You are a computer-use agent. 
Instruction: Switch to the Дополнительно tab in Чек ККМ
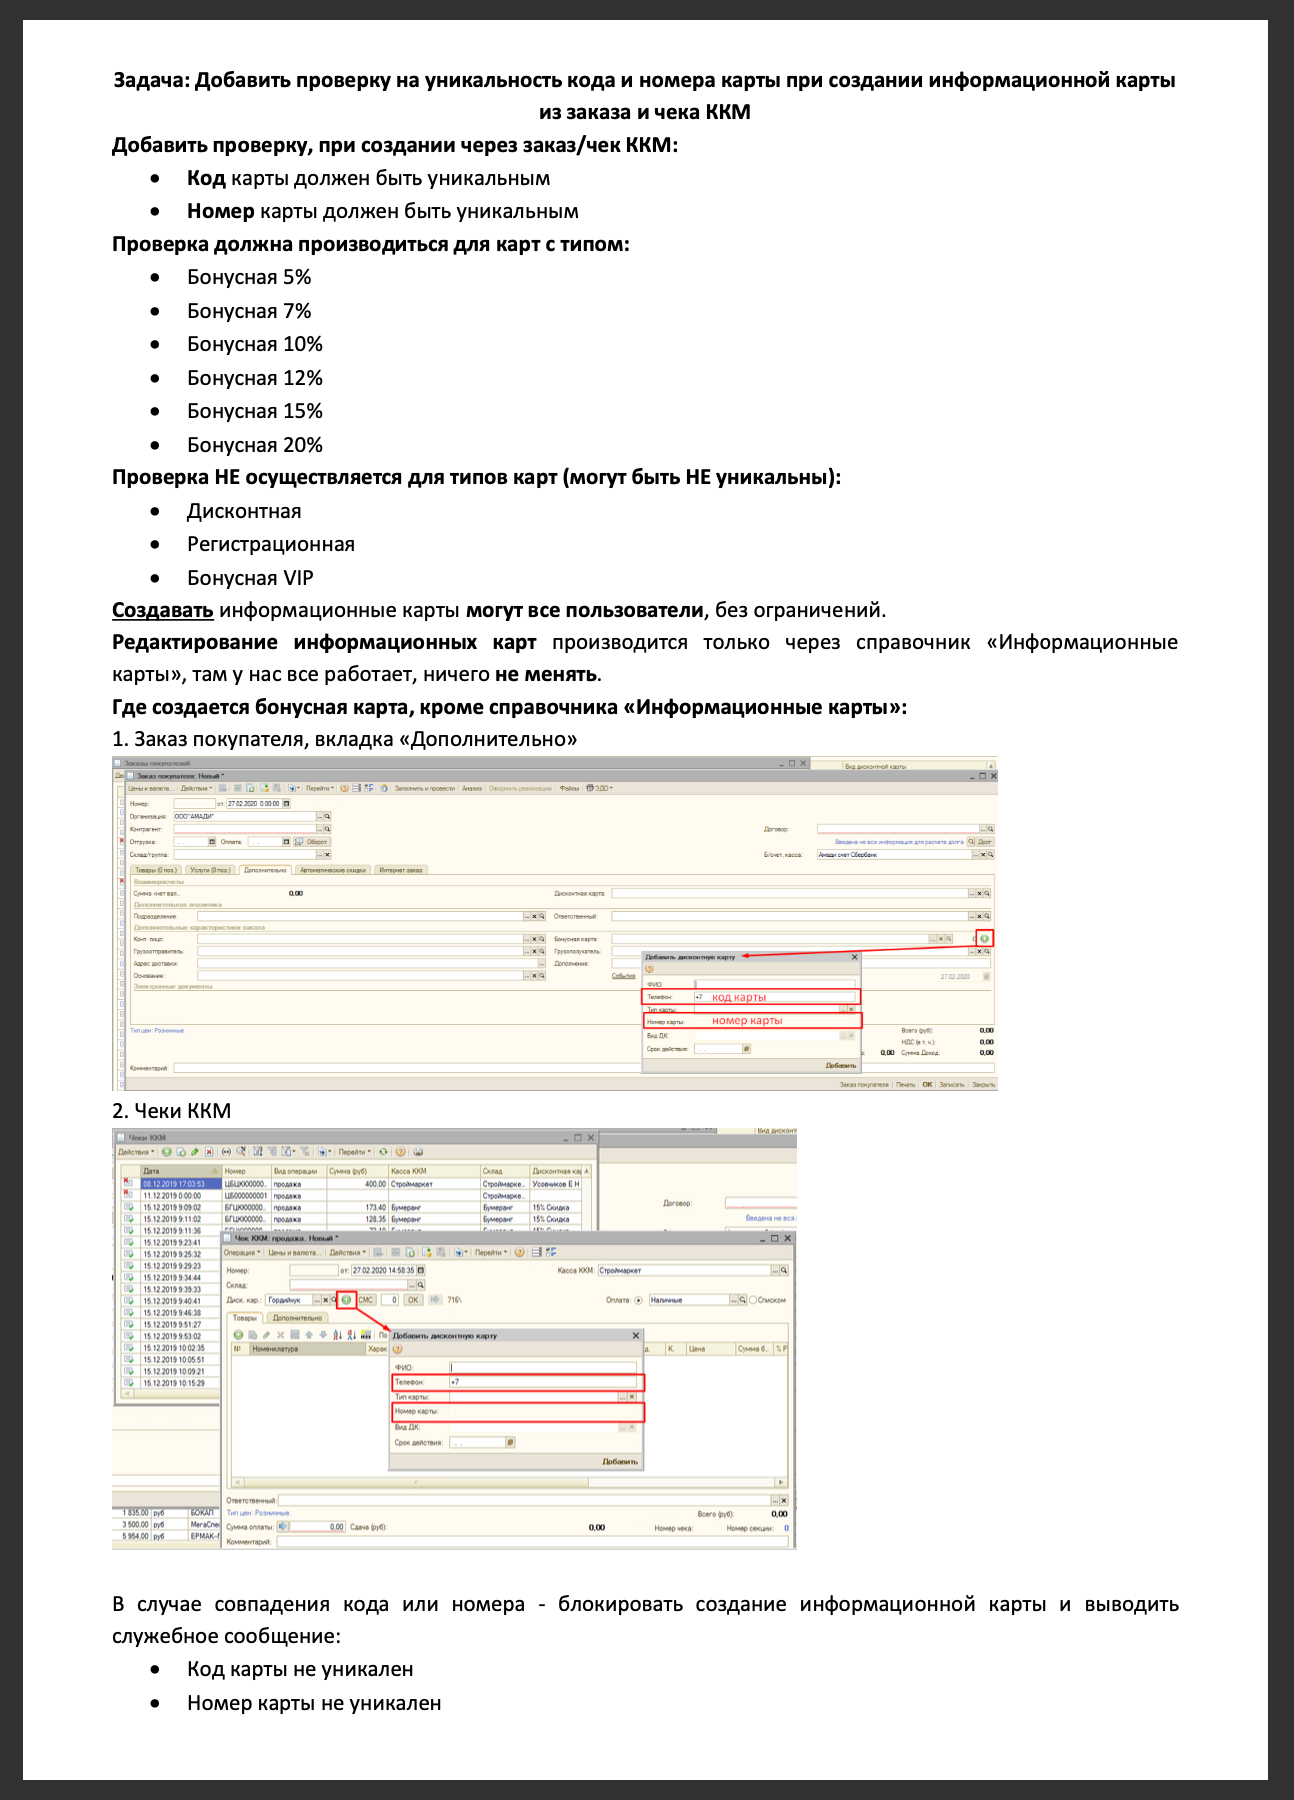[298, 1318]
